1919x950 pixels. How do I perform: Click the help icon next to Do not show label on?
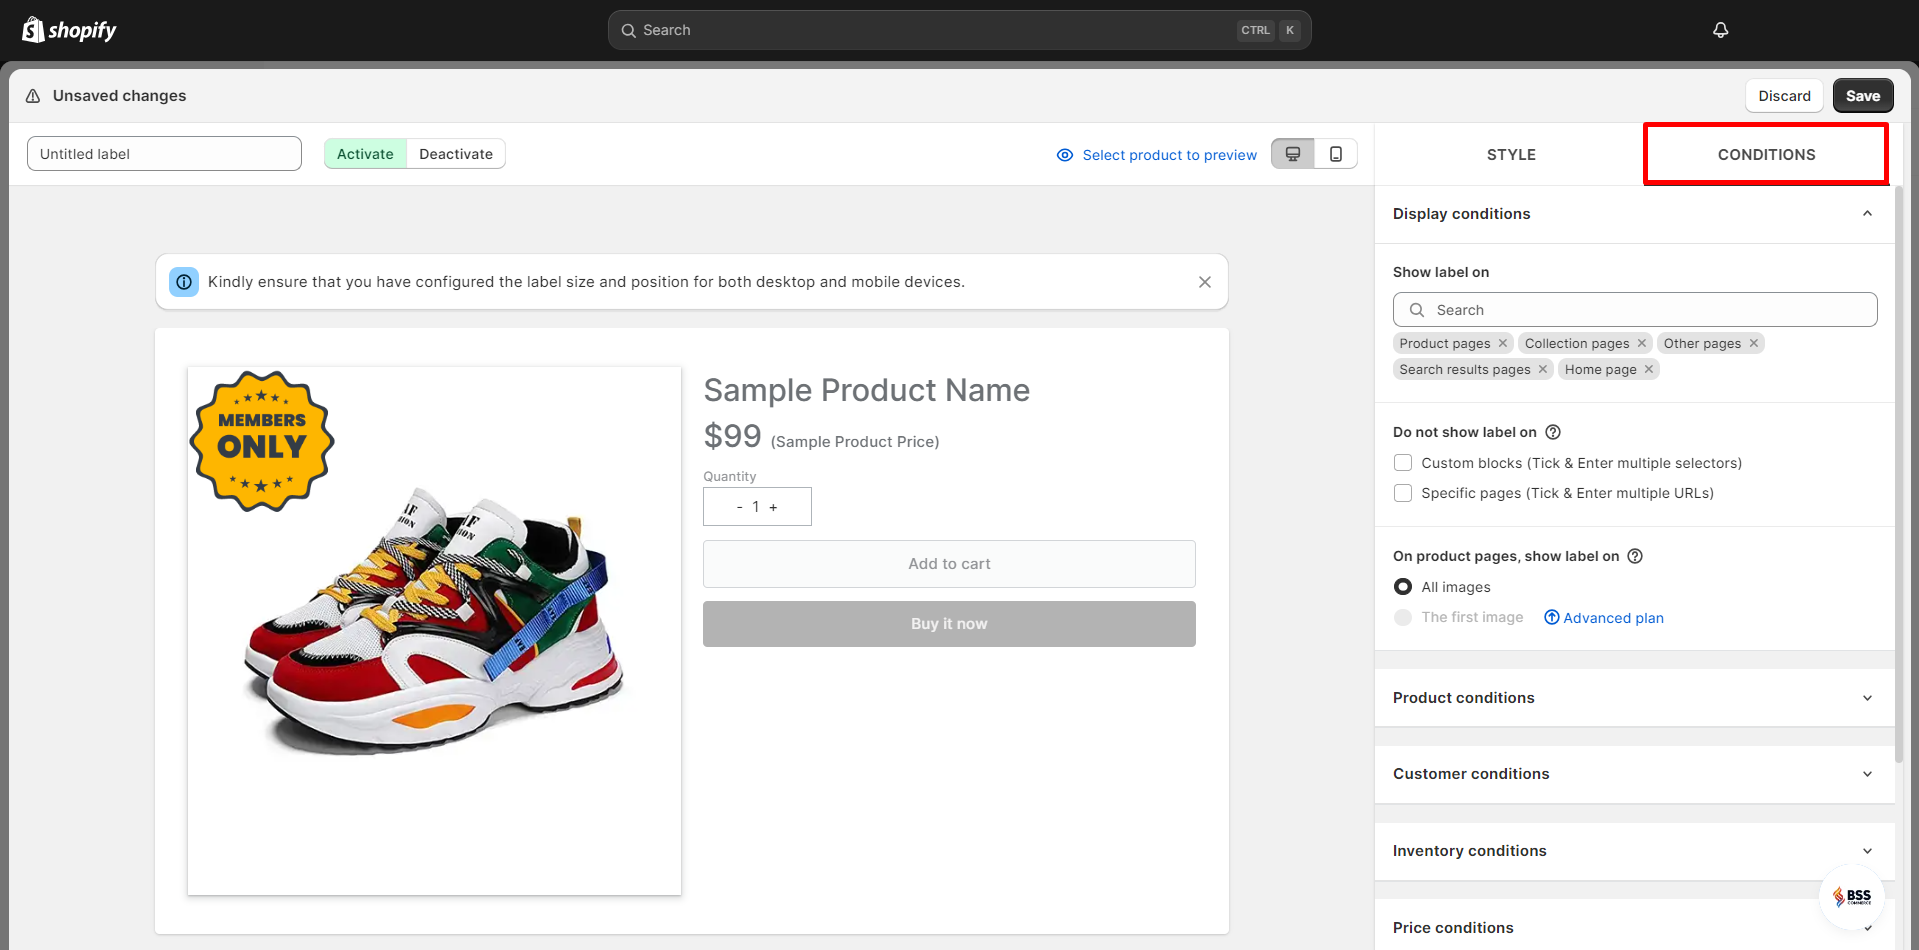[x=1553, y=431]
